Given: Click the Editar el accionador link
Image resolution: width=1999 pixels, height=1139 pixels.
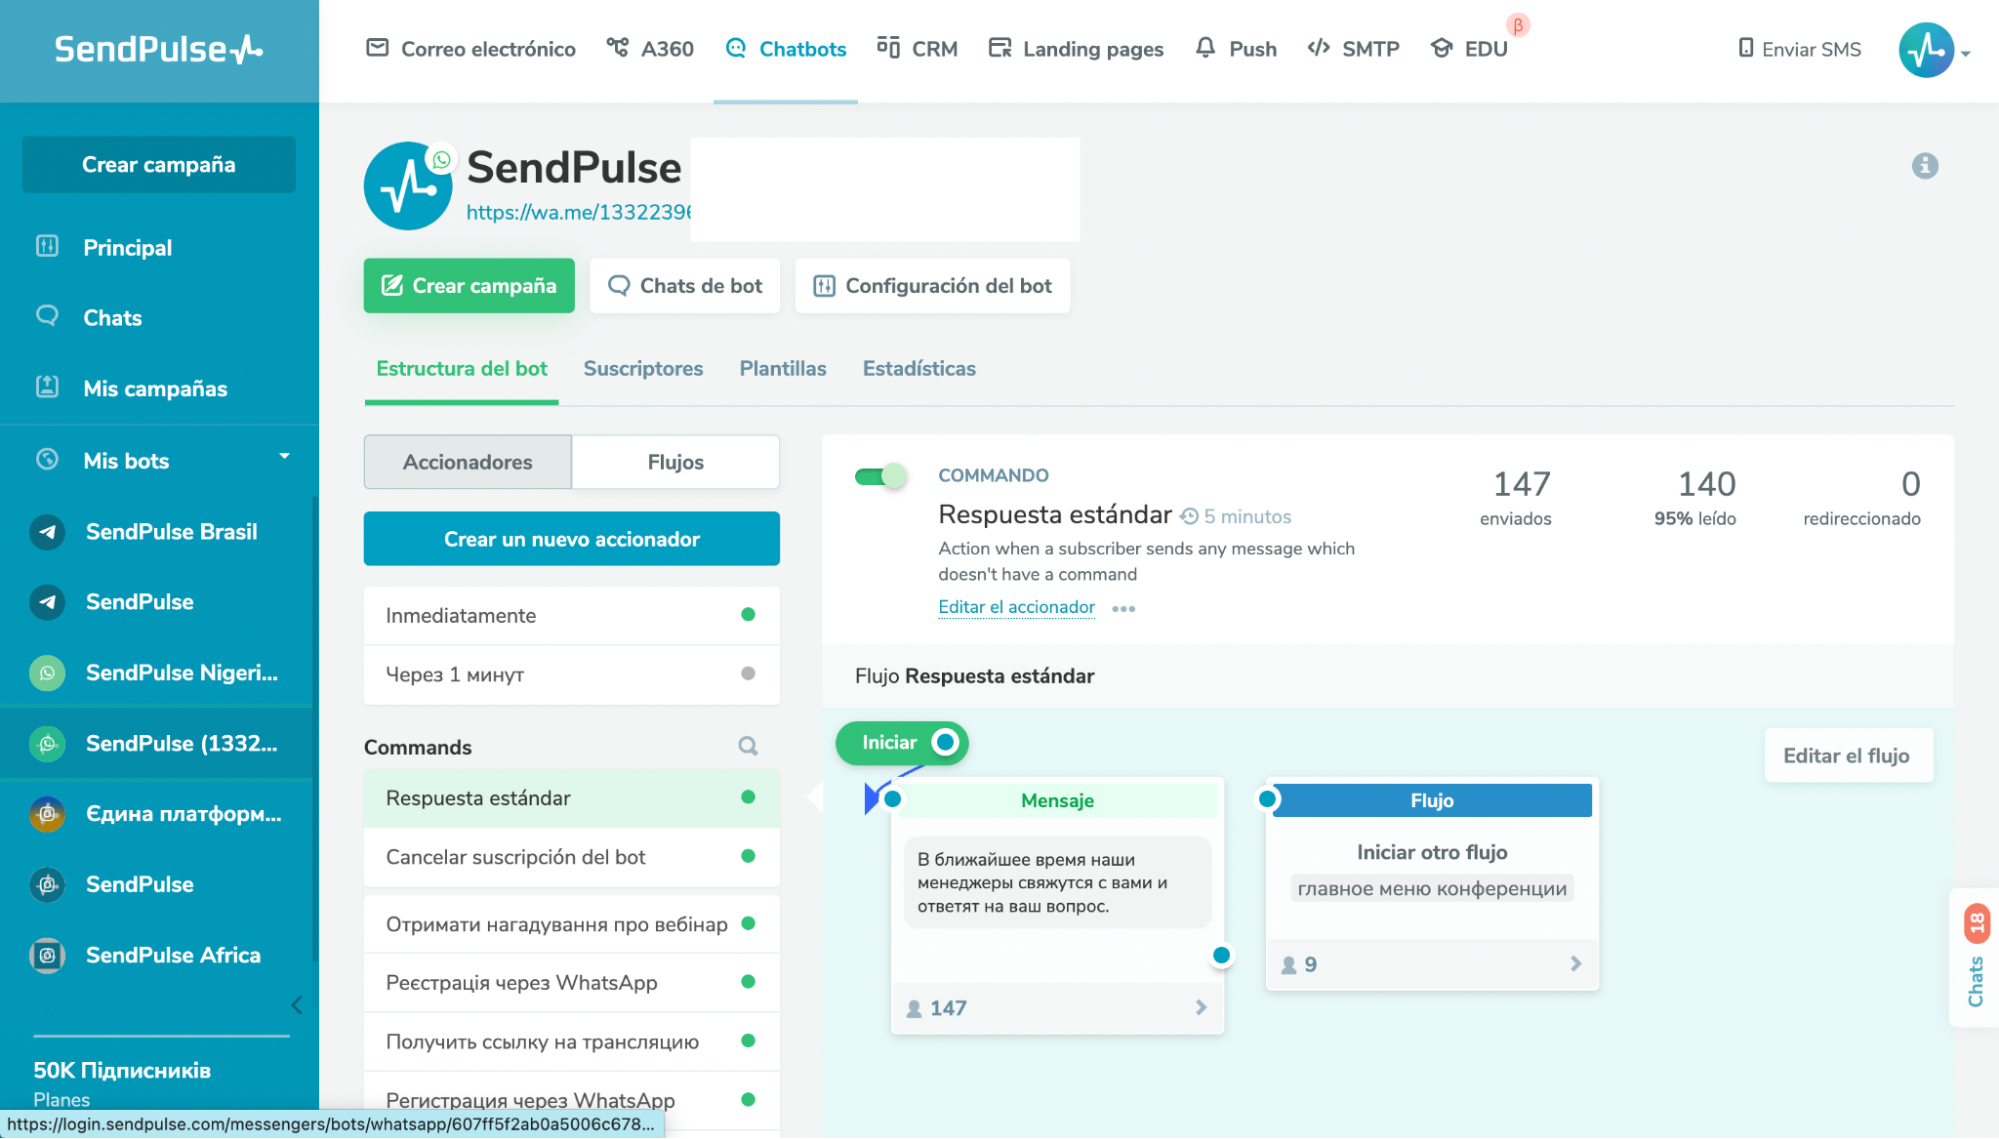Looking at the screenshot, I should click(x=1016, y=608).
